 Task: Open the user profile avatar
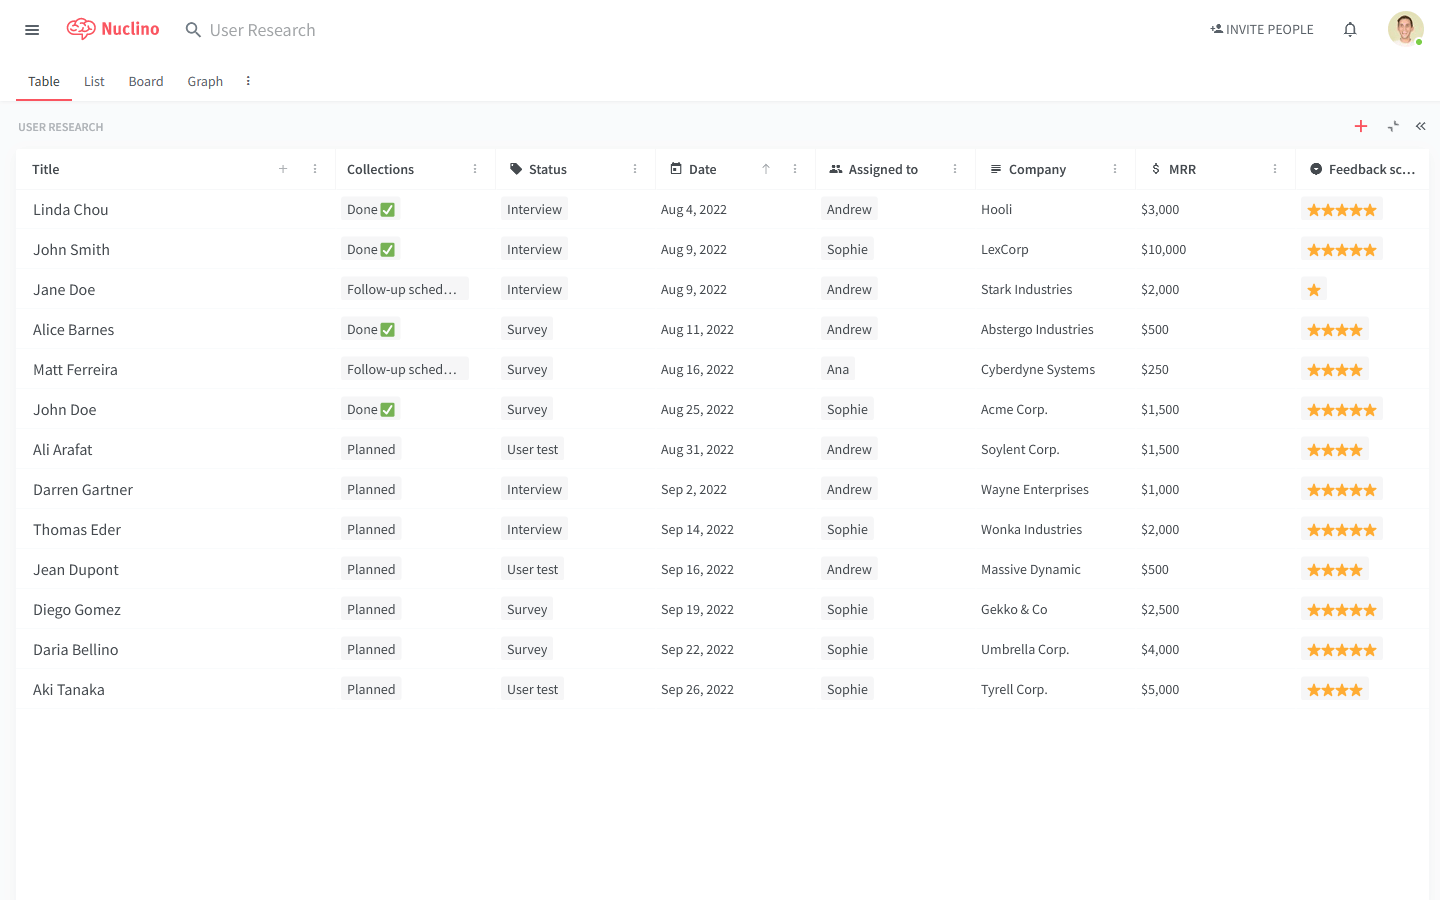pos(1405,29)
